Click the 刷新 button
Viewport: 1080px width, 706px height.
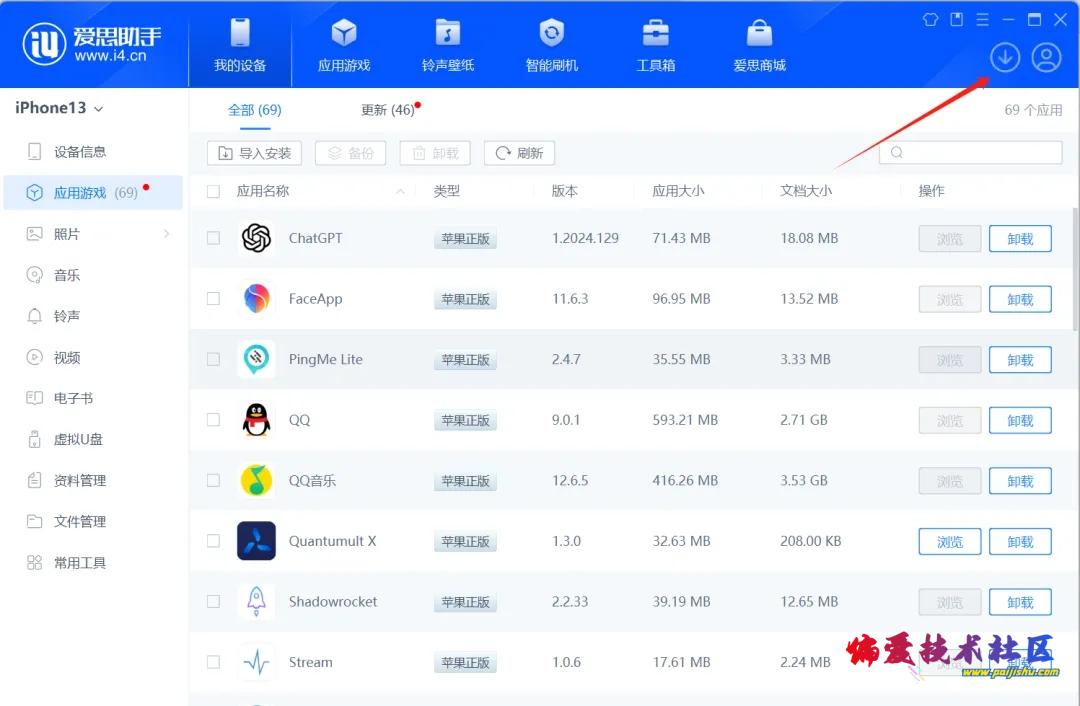pos(519,153)
